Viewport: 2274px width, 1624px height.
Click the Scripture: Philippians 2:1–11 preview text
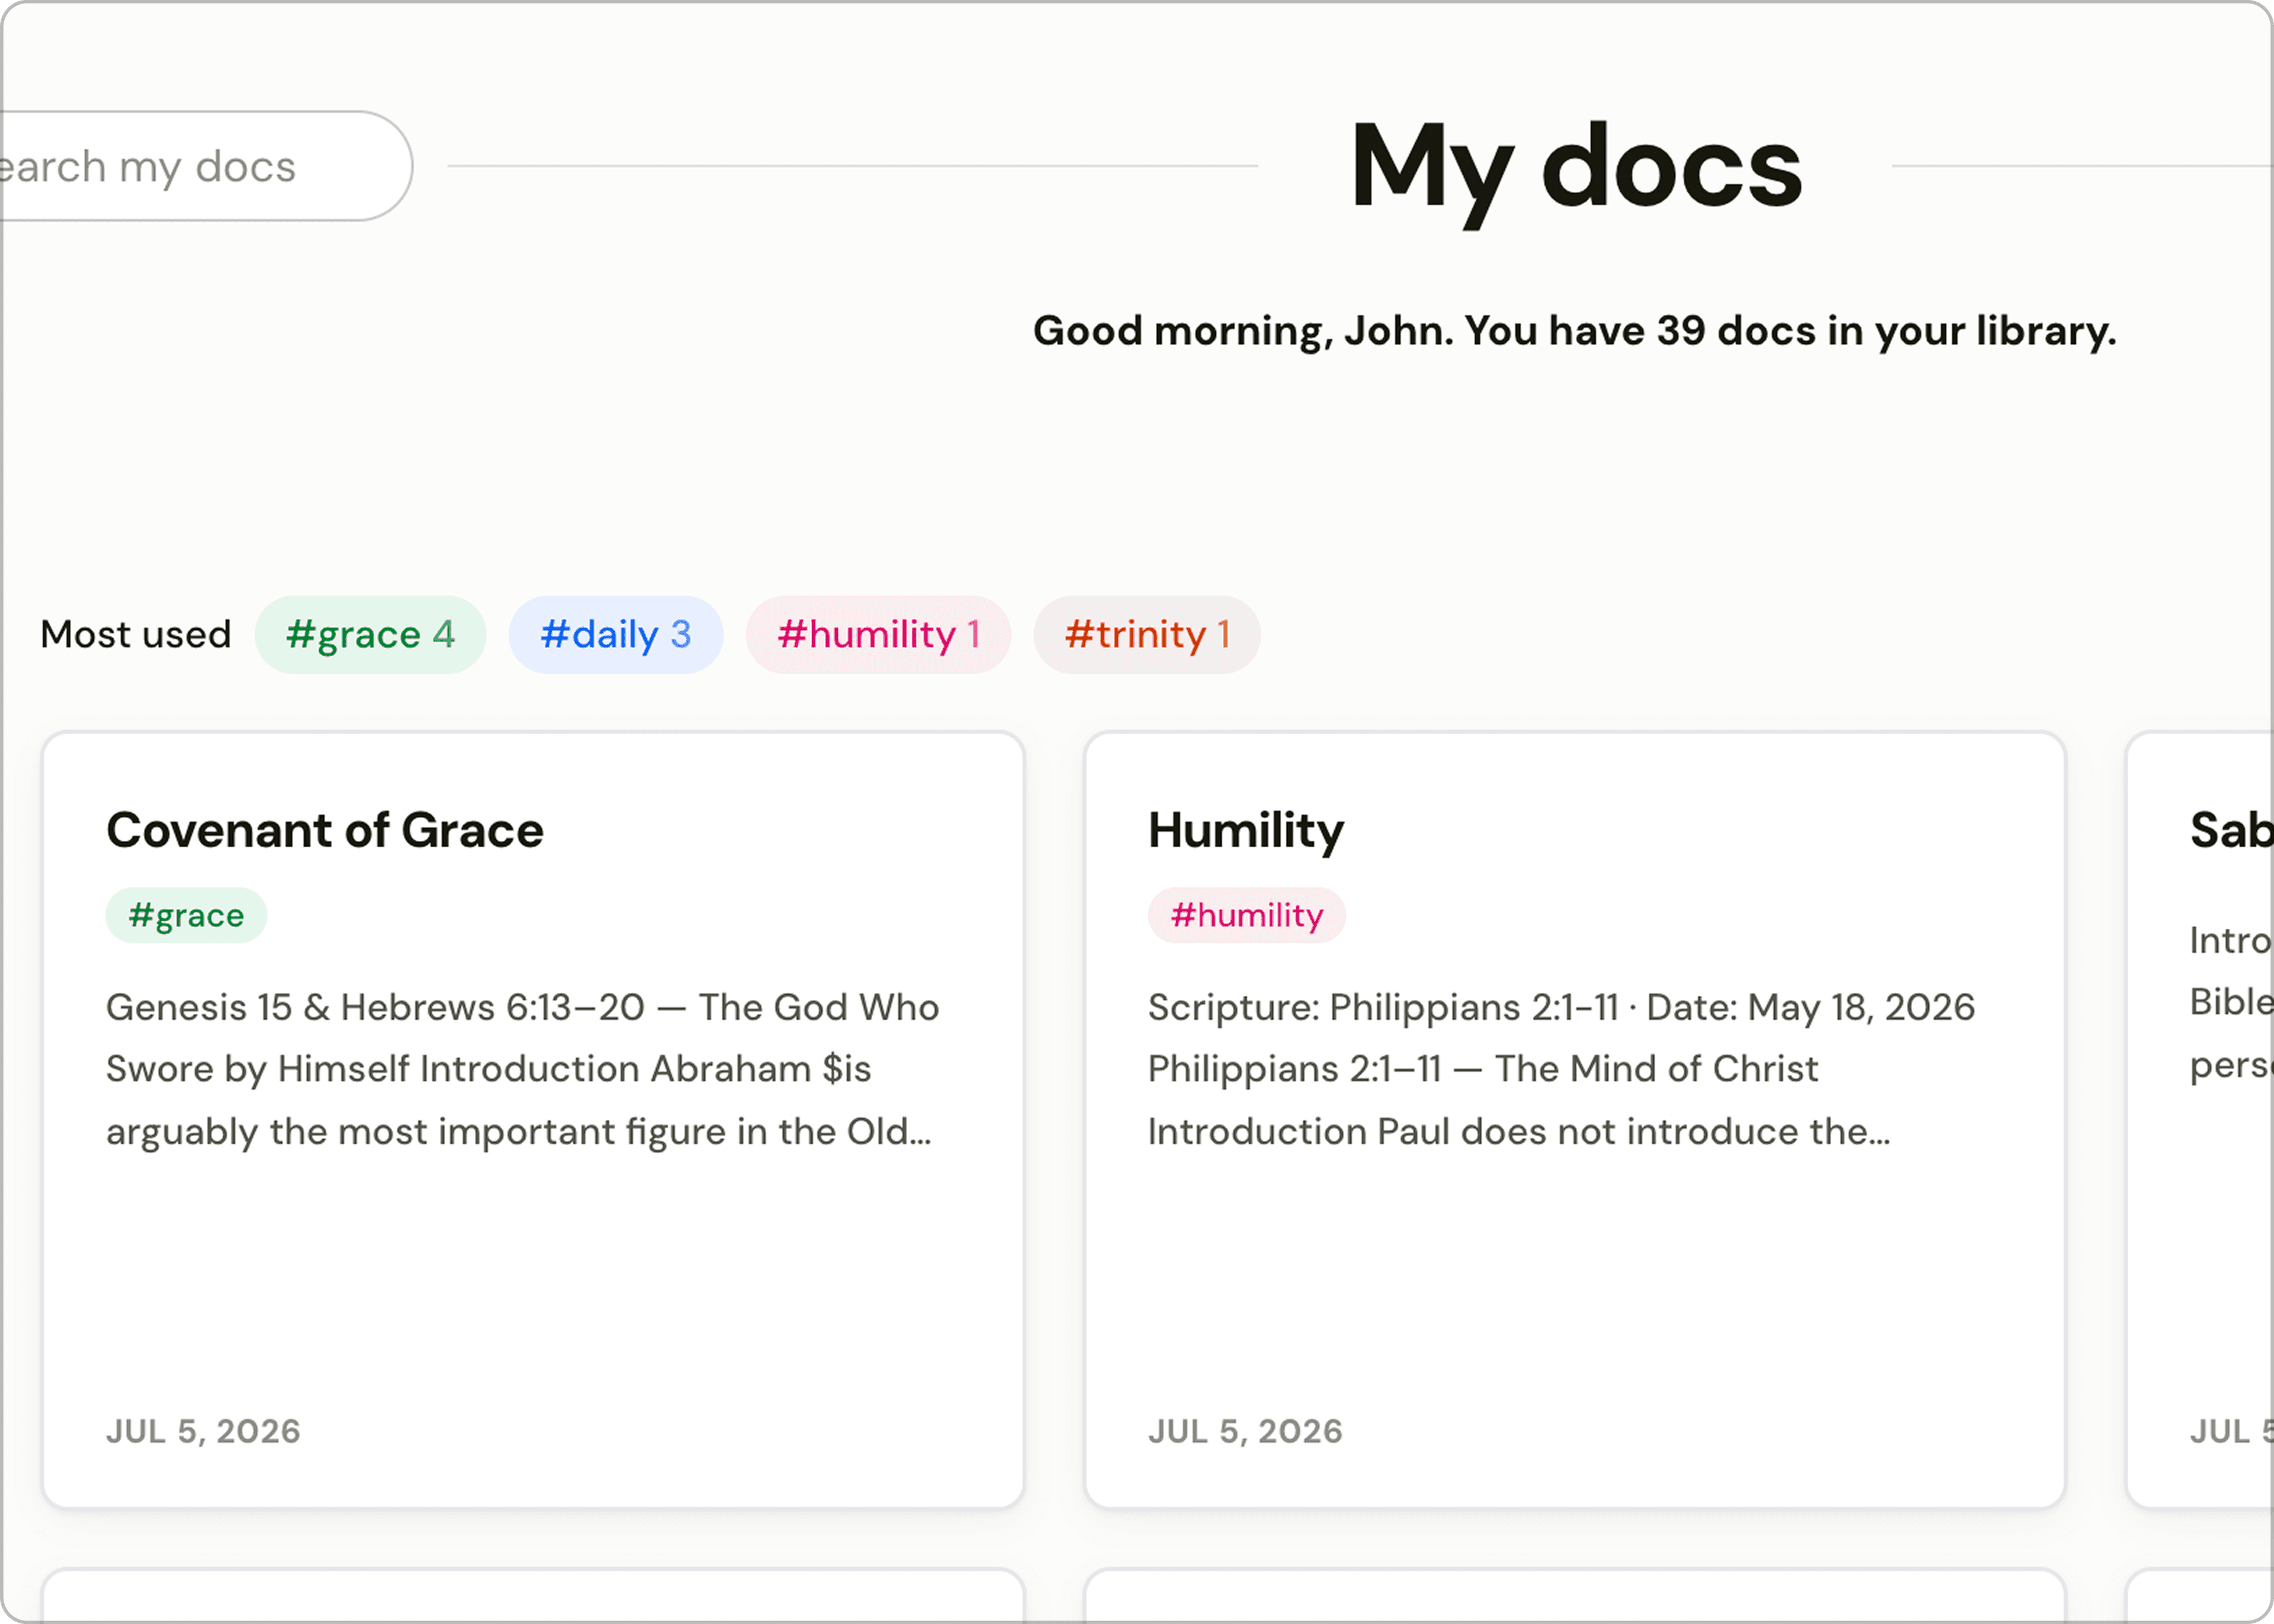point(1561,1069)
